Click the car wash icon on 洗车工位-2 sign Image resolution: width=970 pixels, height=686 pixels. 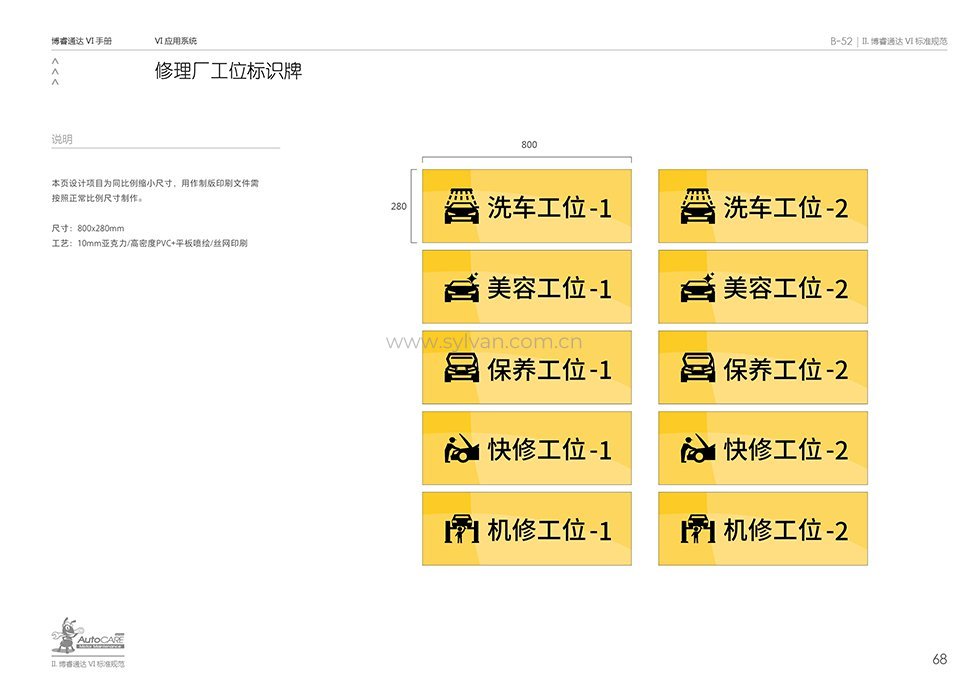coord(698,207)
